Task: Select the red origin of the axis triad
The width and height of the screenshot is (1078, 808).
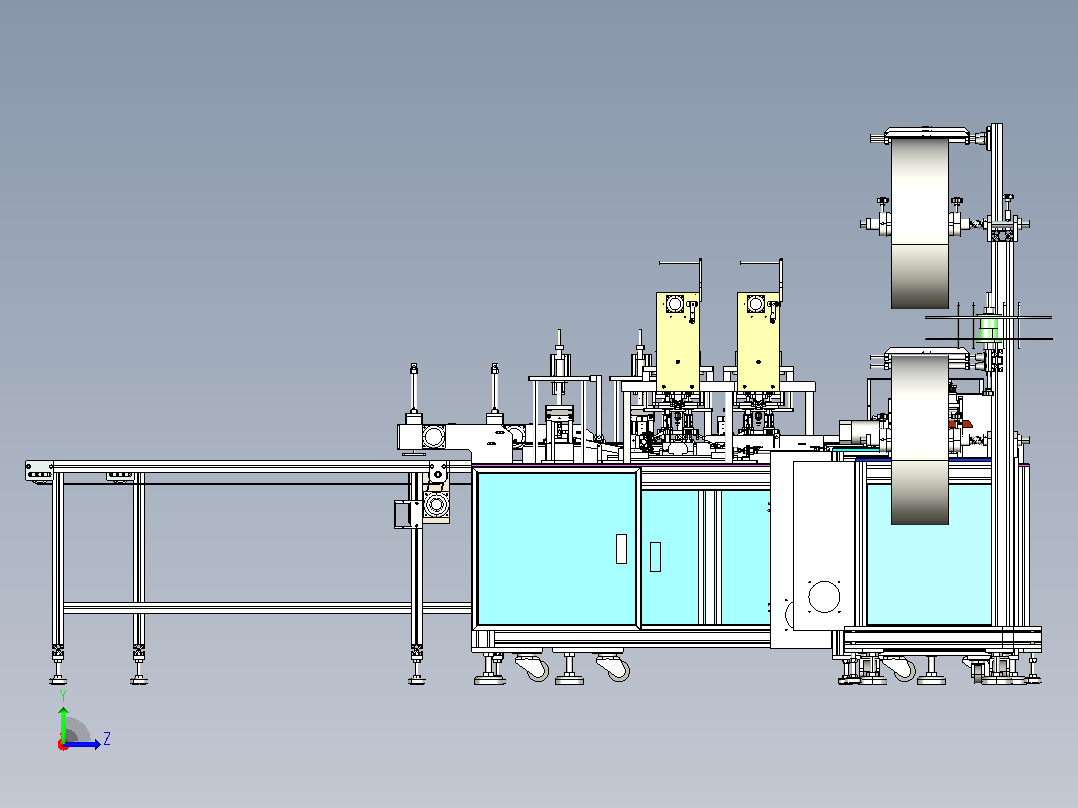Action: (x=63, y=745)
